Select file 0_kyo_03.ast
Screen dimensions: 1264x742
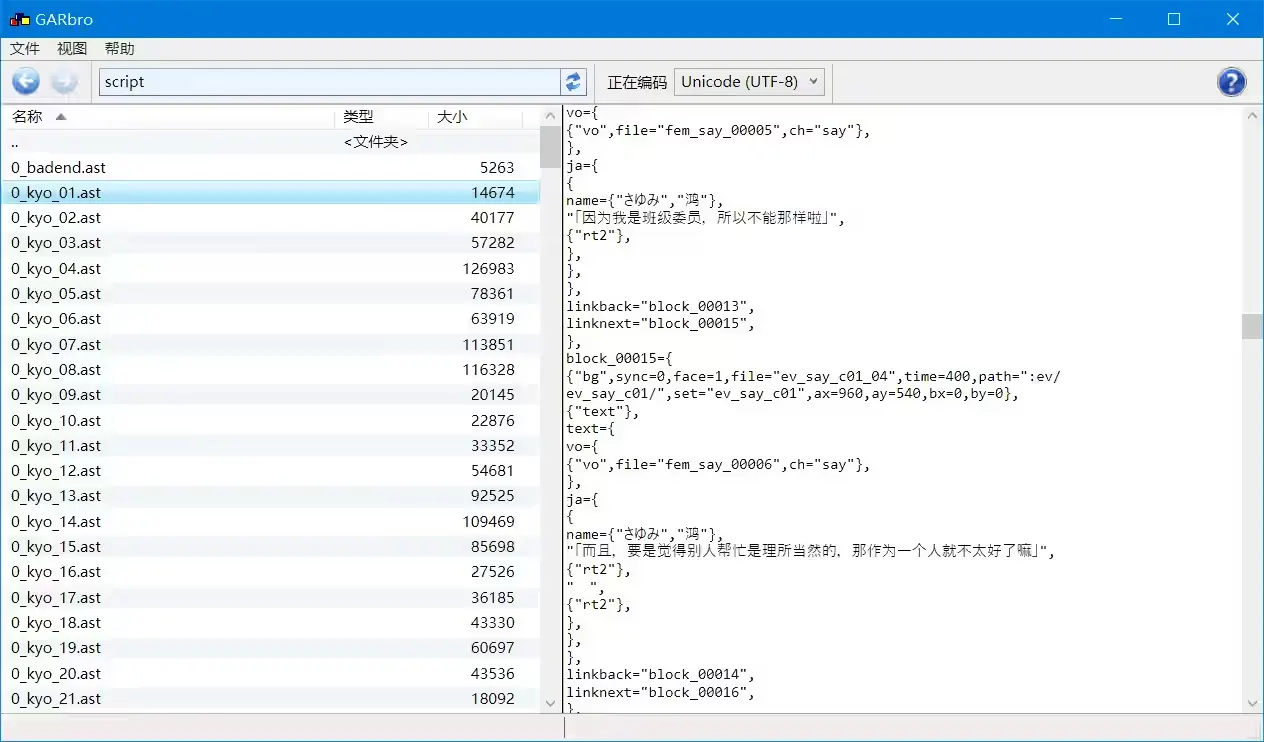pos(270,243)
